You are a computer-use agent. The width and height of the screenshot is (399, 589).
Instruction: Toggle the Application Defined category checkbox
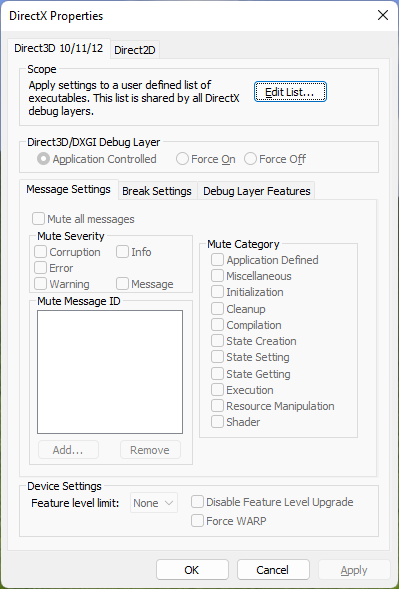[265, 260]
